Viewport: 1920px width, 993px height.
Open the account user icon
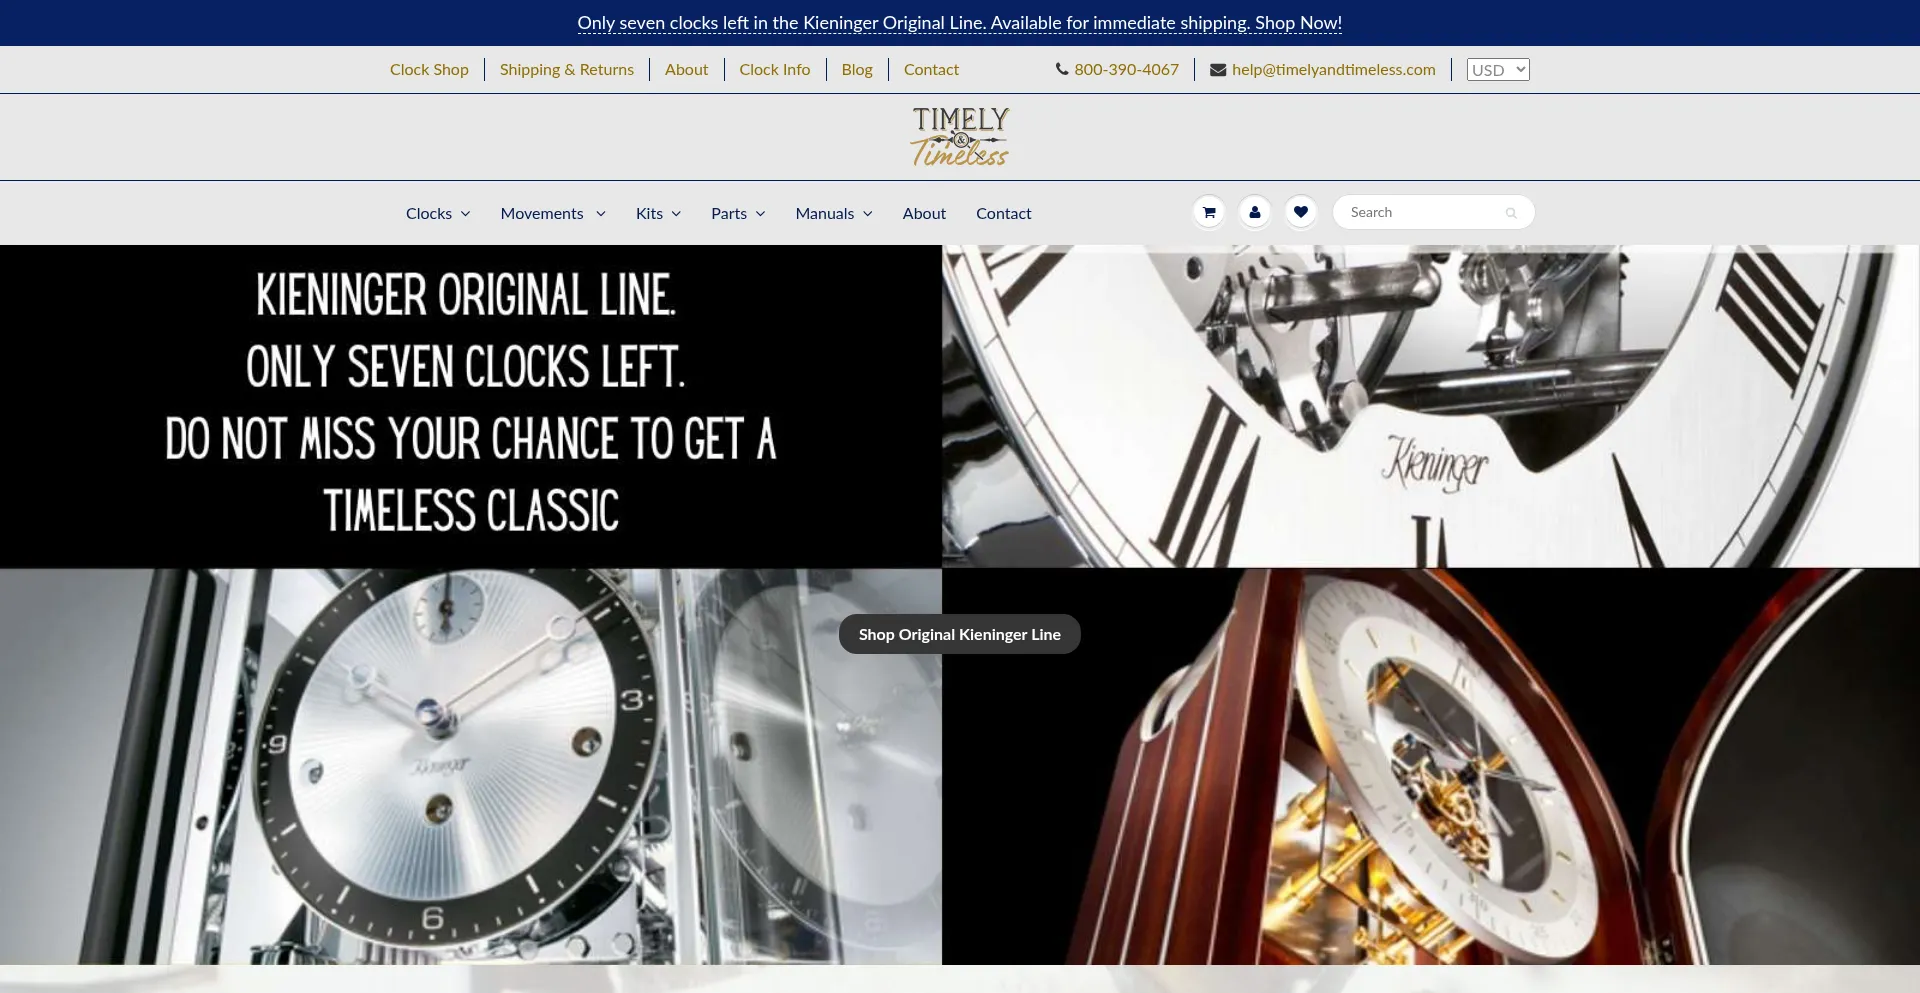[x=1255, y=212]
